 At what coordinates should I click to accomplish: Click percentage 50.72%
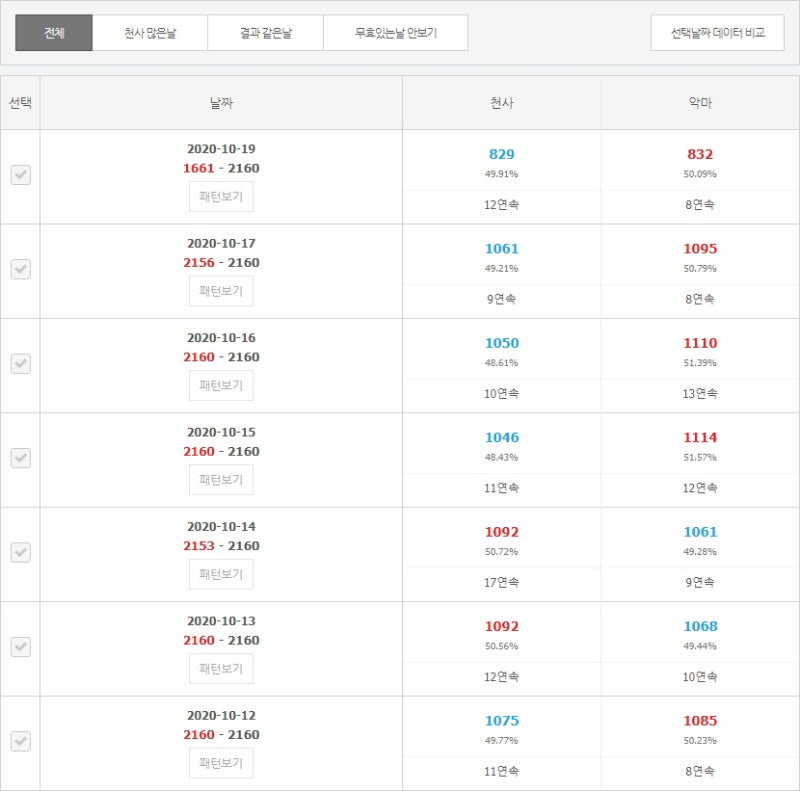(x=502, y=552)
